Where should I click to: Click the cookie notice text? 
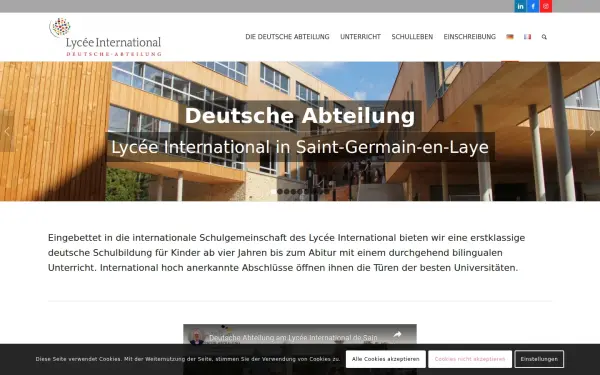188,359
